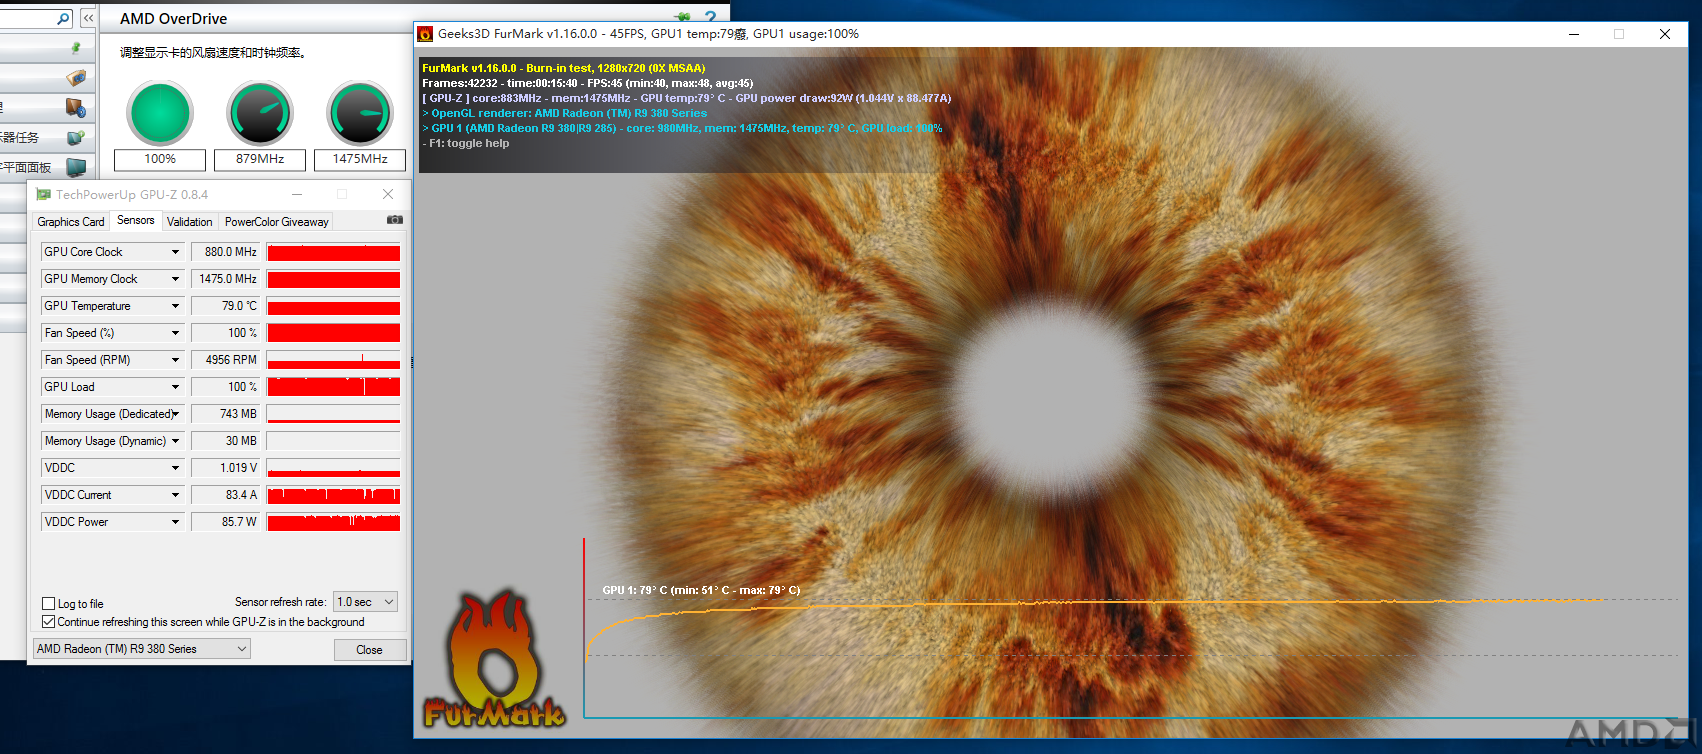The height and width of the screenshot is (754, 1702).
Task: Click the 79.0 °C temperature reading
Action: click(x=226, y=306)
